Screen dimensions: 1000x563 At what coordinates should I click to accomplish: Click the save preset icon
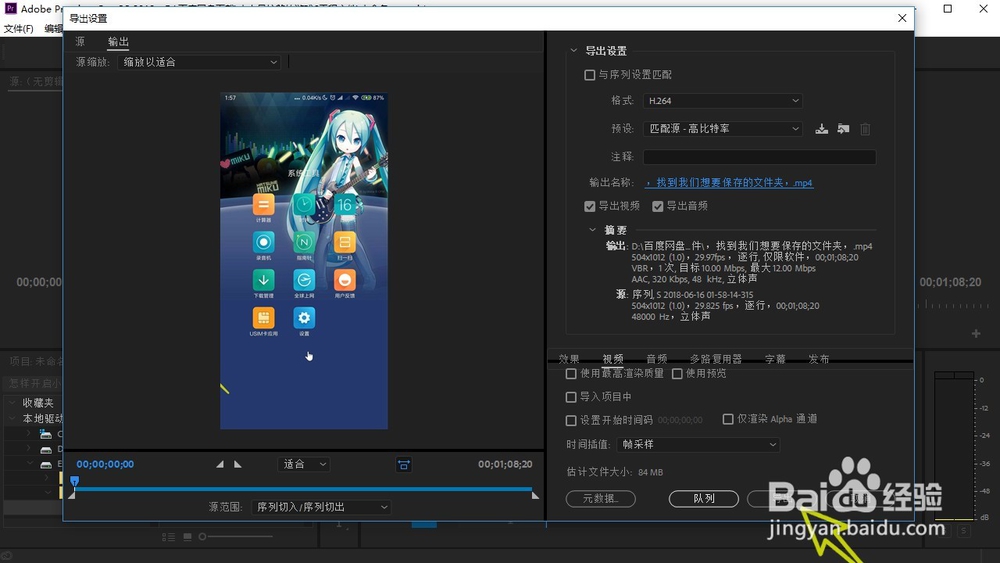[821, 129]
